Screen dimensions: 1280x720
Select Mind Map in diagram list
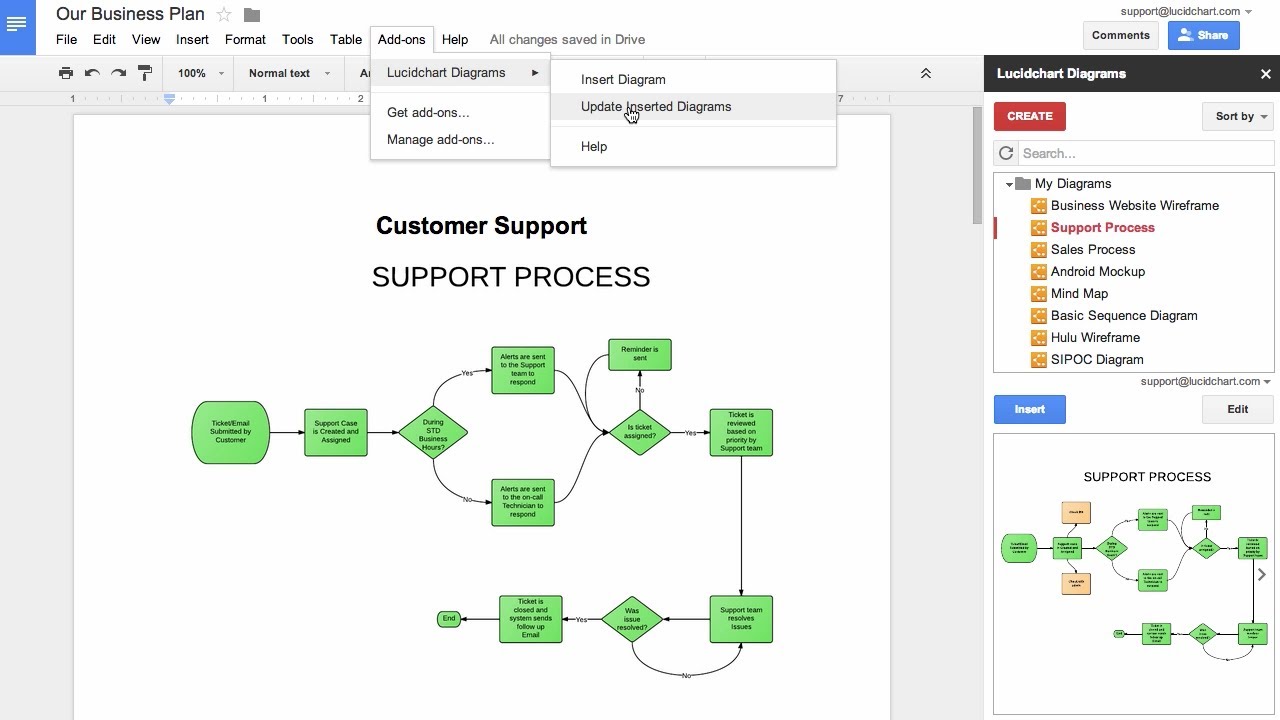1079,294
